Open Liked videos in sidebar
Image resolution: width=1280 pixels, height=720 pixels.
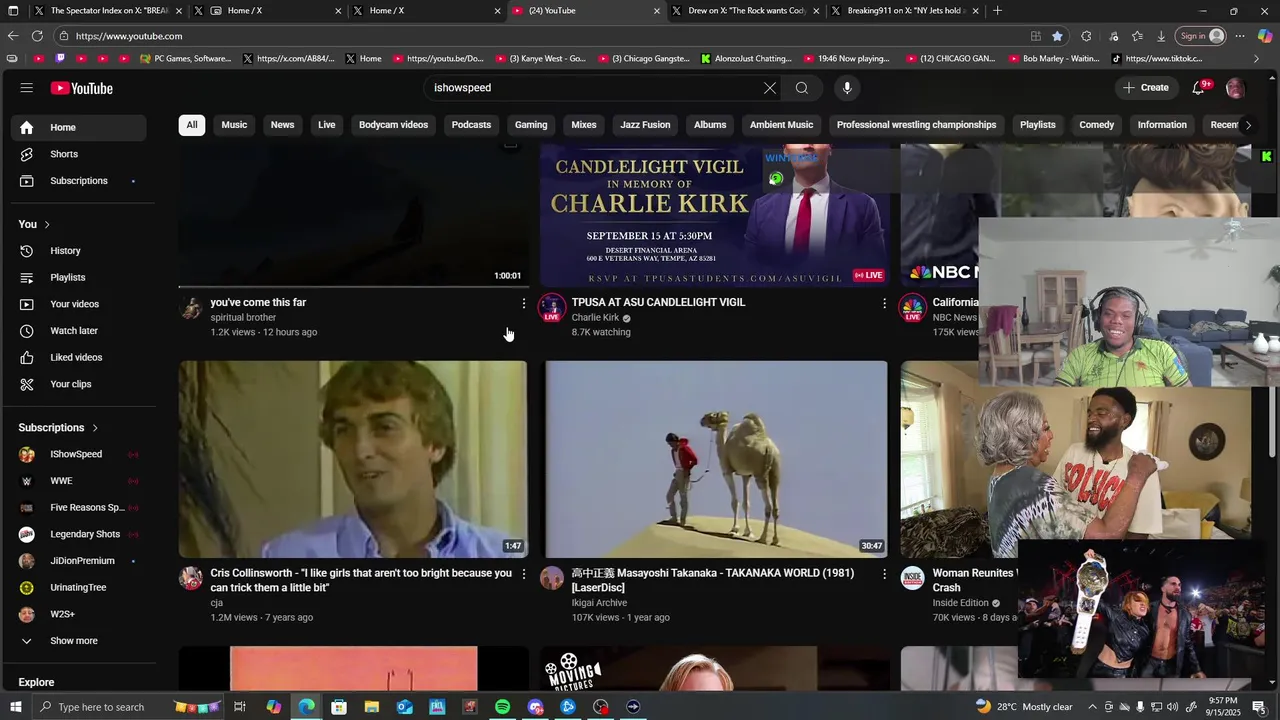tap(79, 358)
